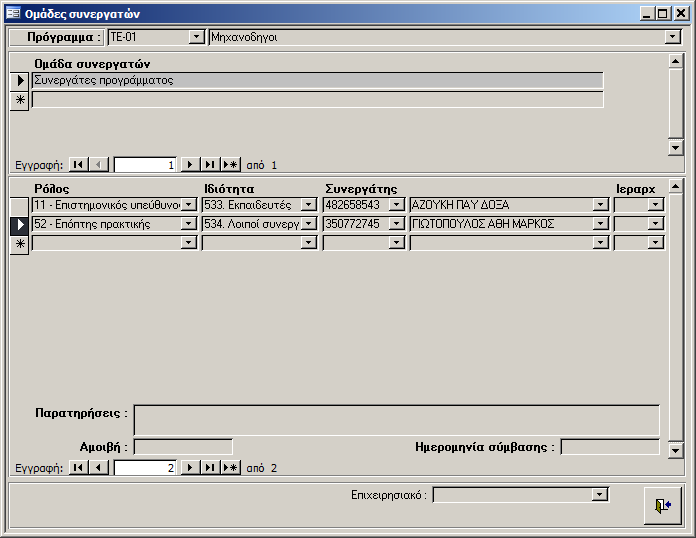The image size is (696, 538).
Task: Click the Παρατηρήσεις text field
Action: (x=396, y=420)
